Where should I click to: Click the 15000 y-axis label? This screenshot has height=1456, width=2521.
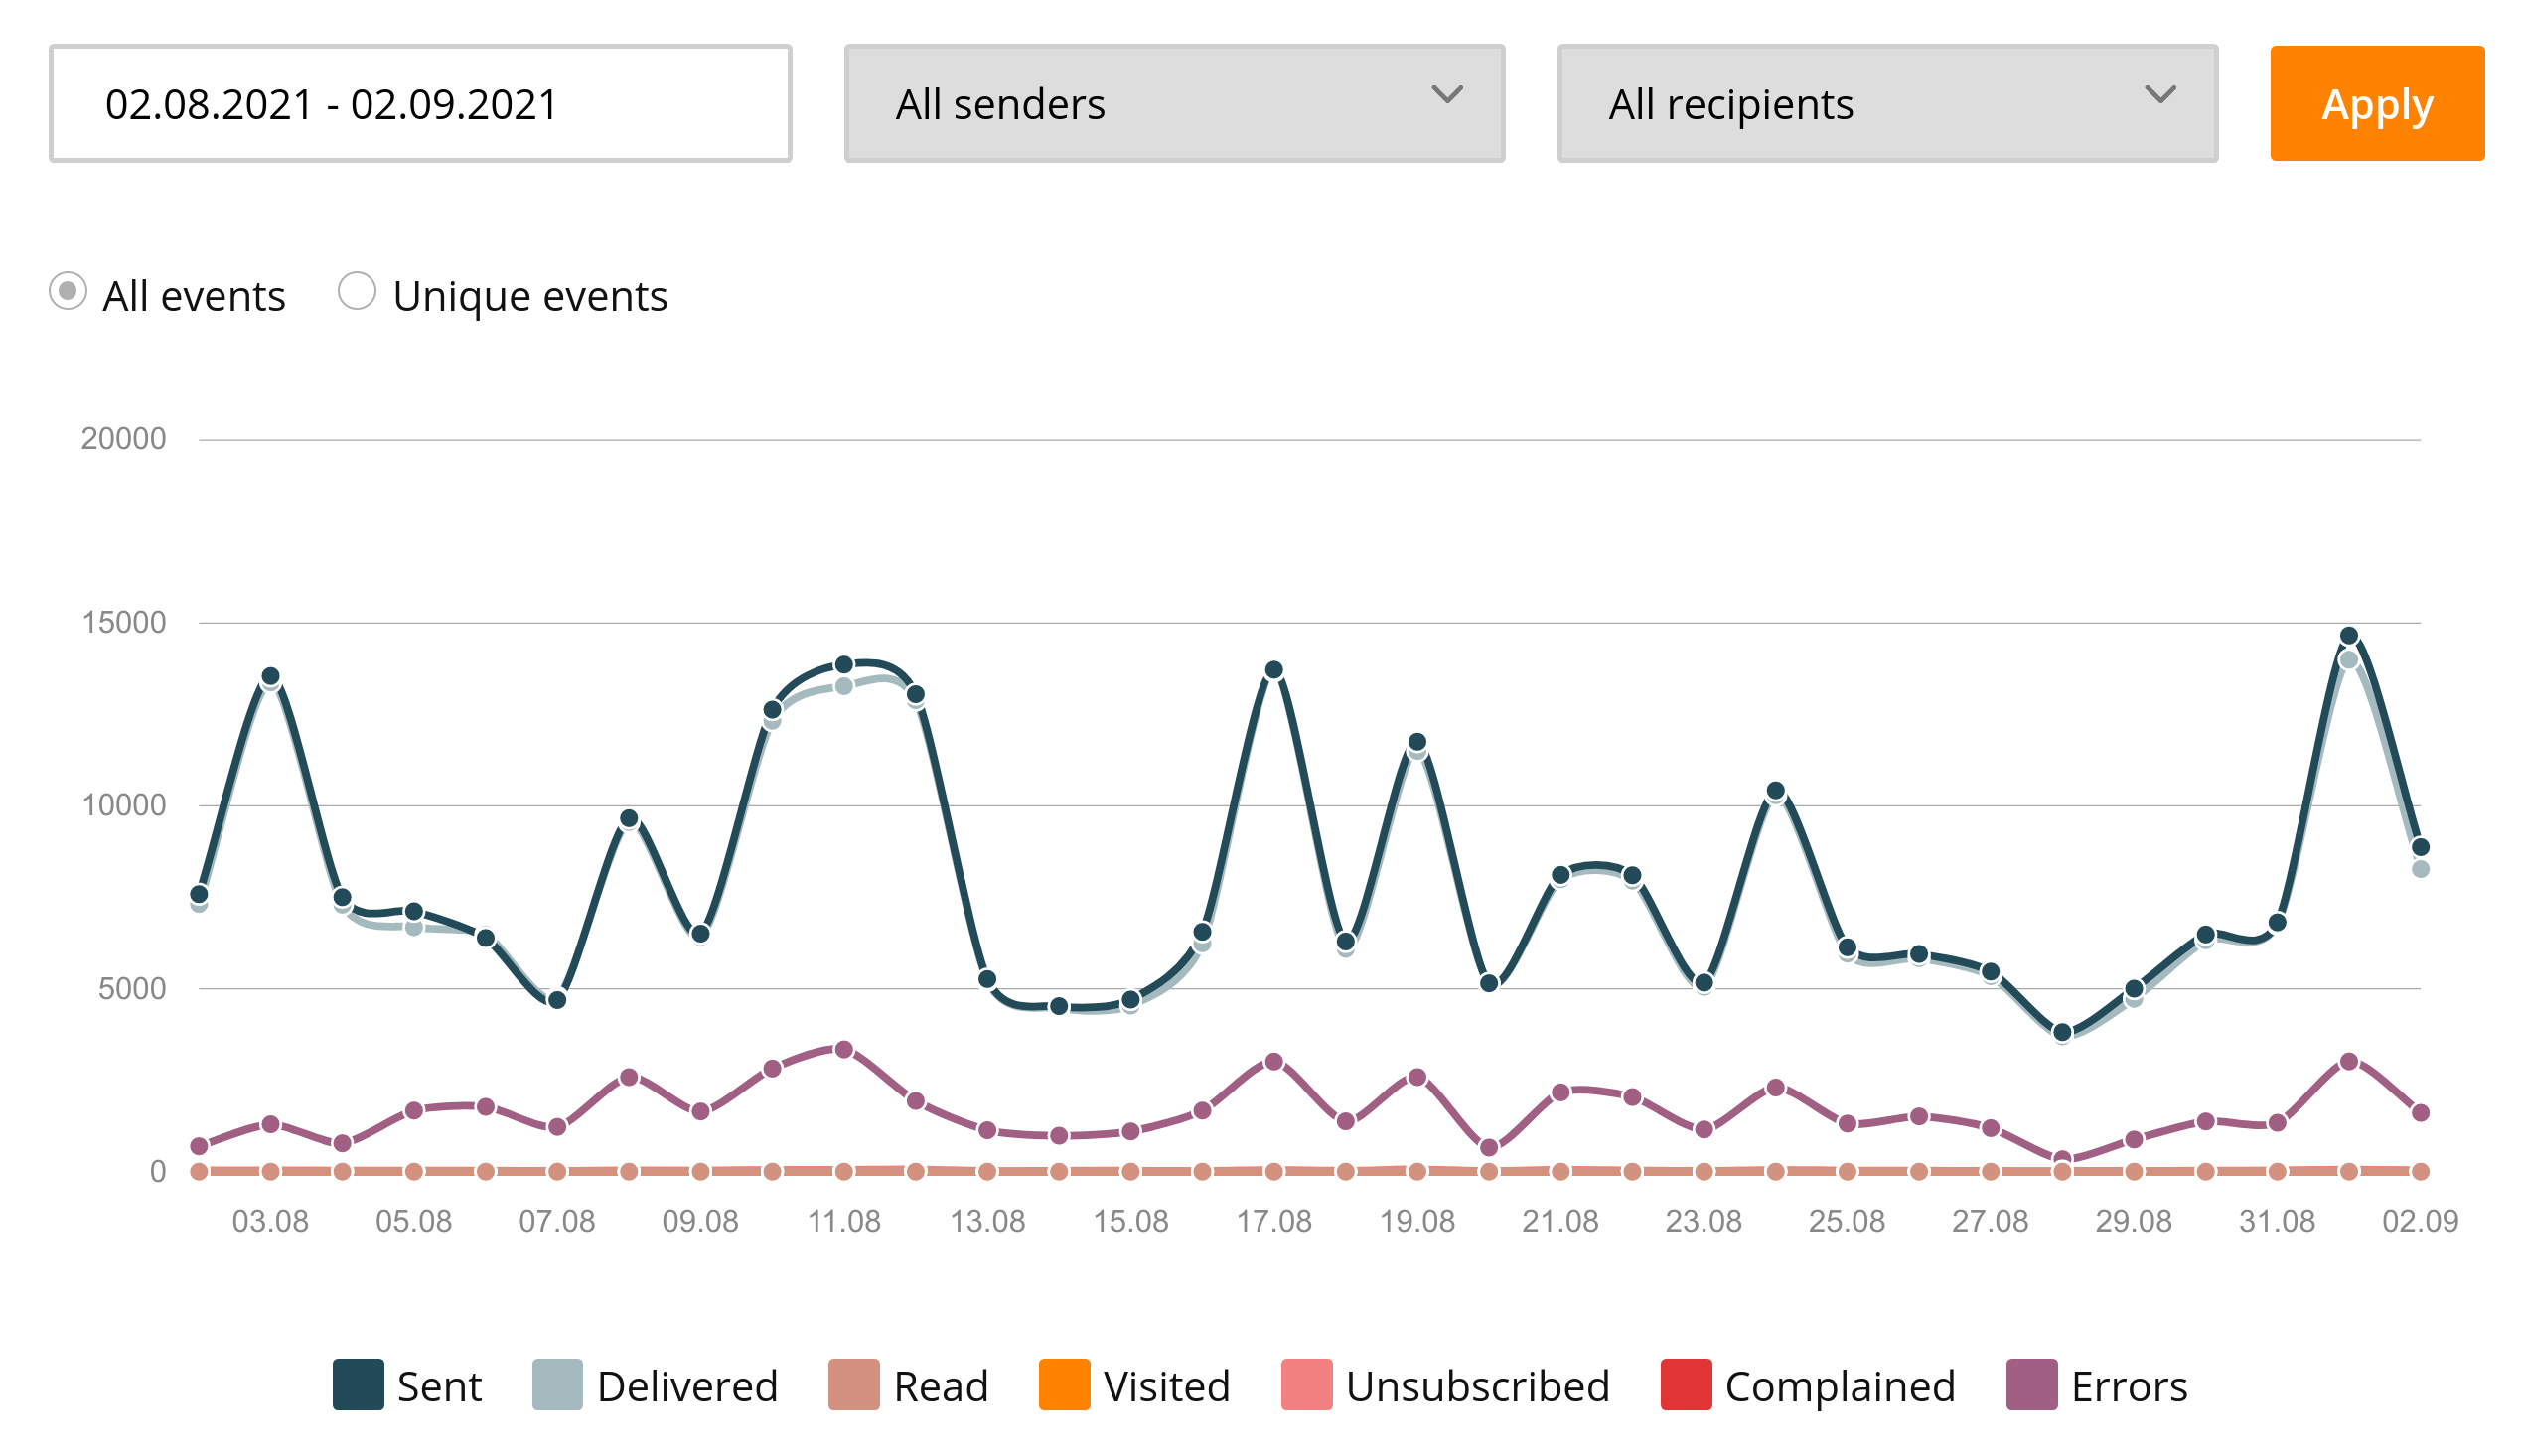[123, 622]
